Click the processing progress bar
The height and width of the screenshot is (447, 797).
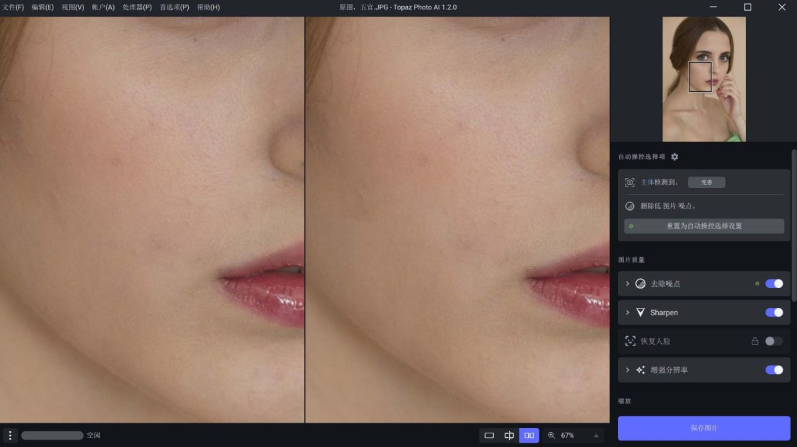[52, 435]
